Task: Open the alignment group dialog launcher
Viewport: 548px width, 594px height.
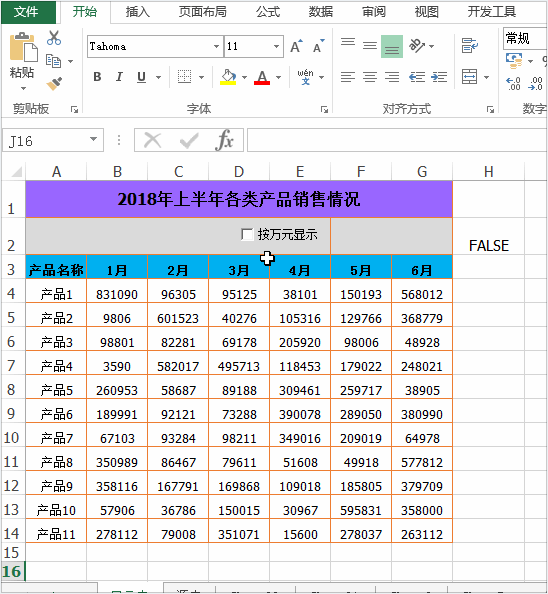Action: (490, 109)
